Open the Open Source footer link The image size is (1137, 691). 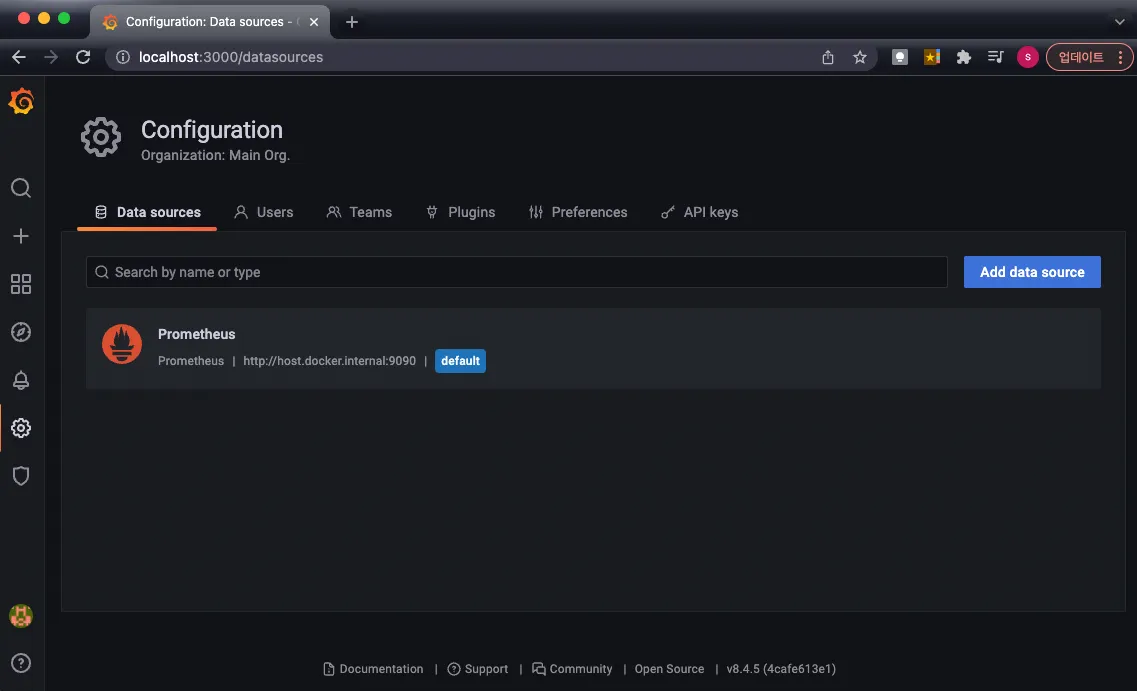tap(669, 669)
